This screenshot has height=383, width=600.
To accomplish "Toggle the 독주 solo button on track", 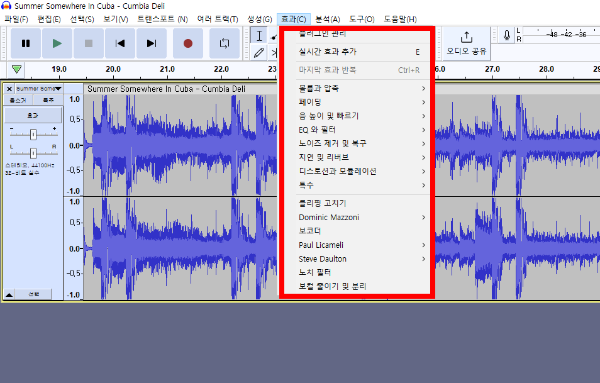I will click(48, 100).
